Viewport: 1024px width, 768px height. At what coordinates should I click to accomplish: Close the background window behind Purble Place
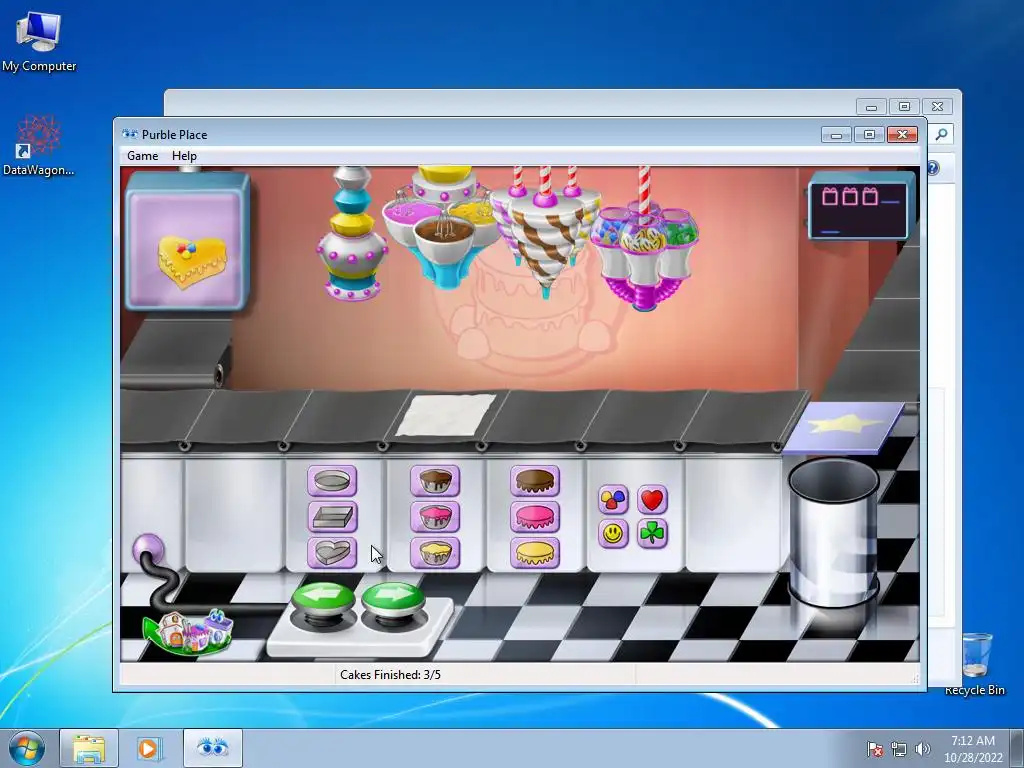coord(938,106)
